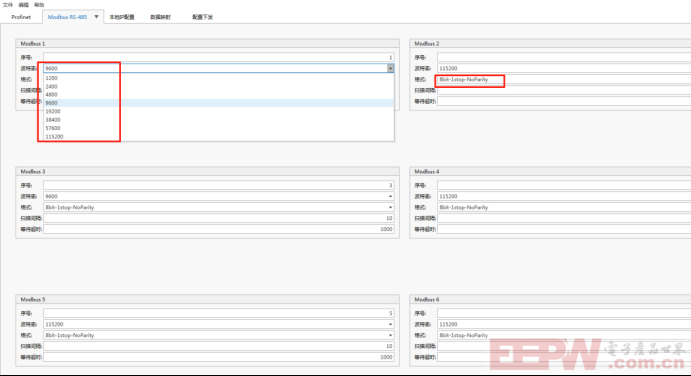This screenshot has width=691, height=376.
Task: Switch to the 本地IP配置 tab
Action: [122, 17]
